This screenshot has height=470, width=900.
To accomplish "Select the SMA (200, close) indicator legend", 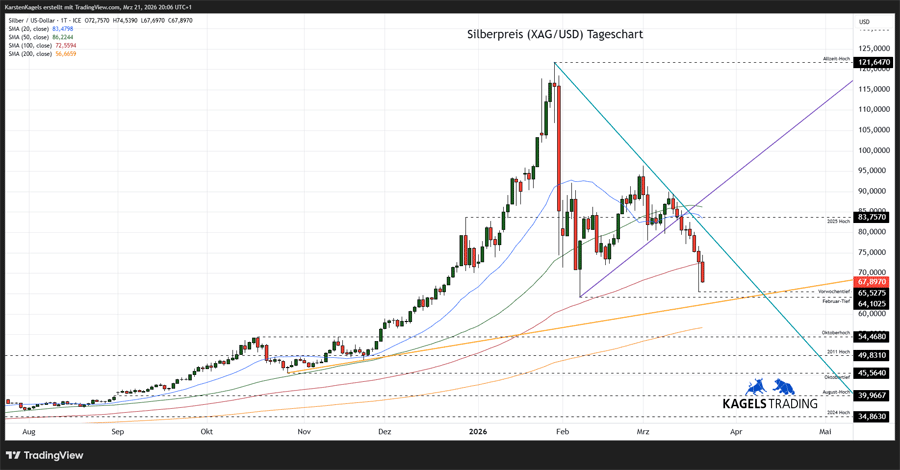I will coord(40,54).
